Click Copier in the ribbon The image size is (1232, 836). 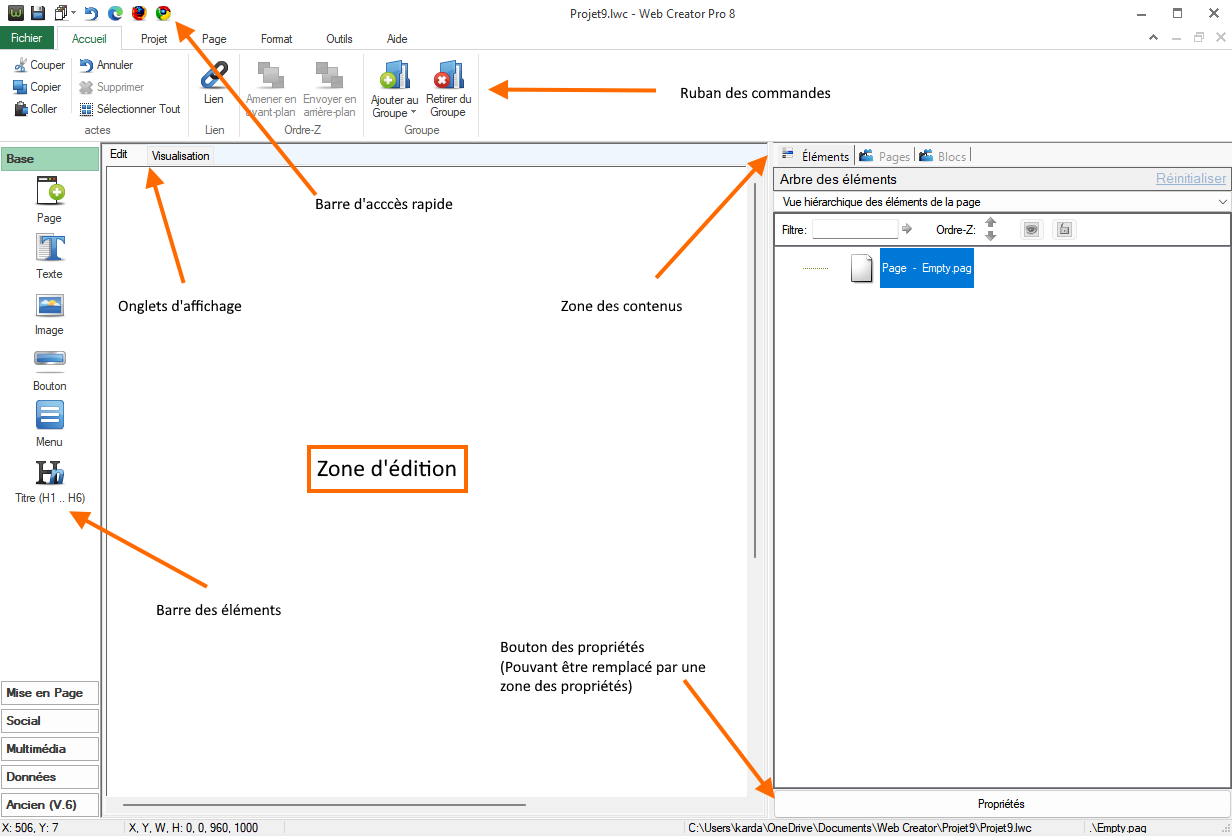tap(38, 87)
